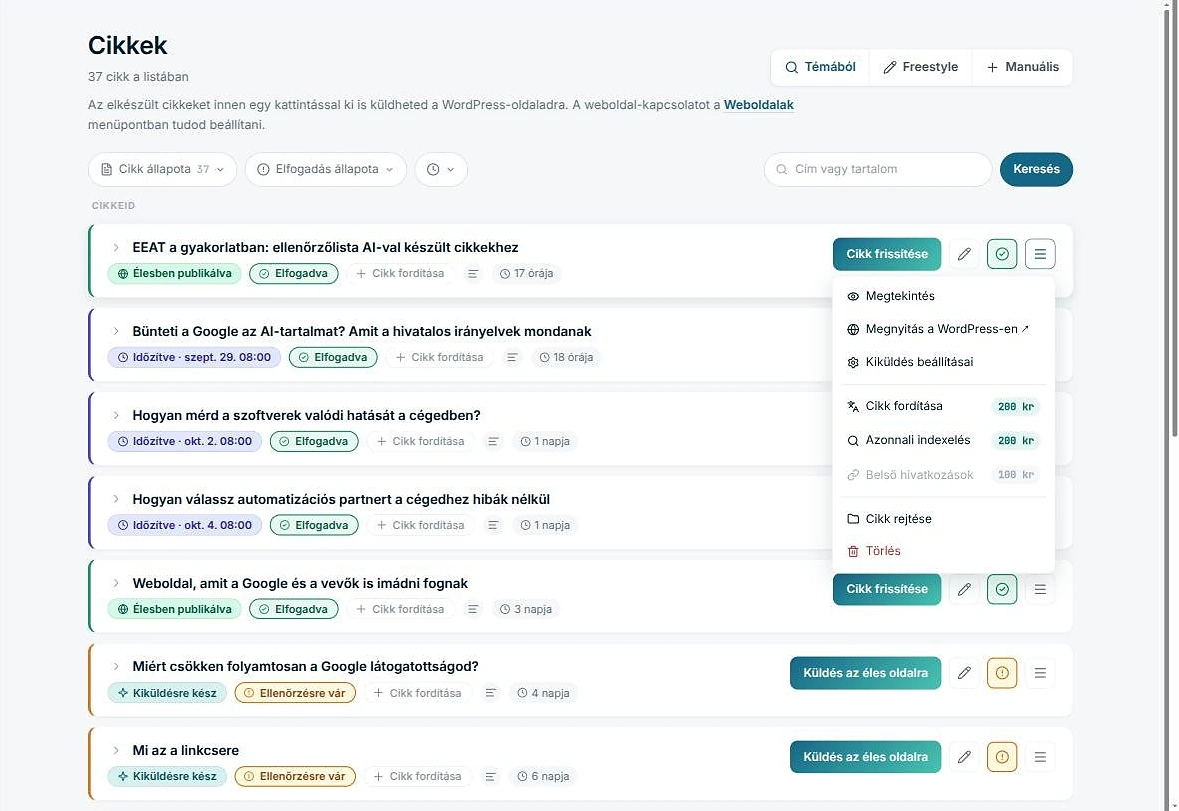The width and height of the screenshot is (1179, 811).
Task: Toggle approval check icon for EEAT article
Action: tap(1002, 254)
